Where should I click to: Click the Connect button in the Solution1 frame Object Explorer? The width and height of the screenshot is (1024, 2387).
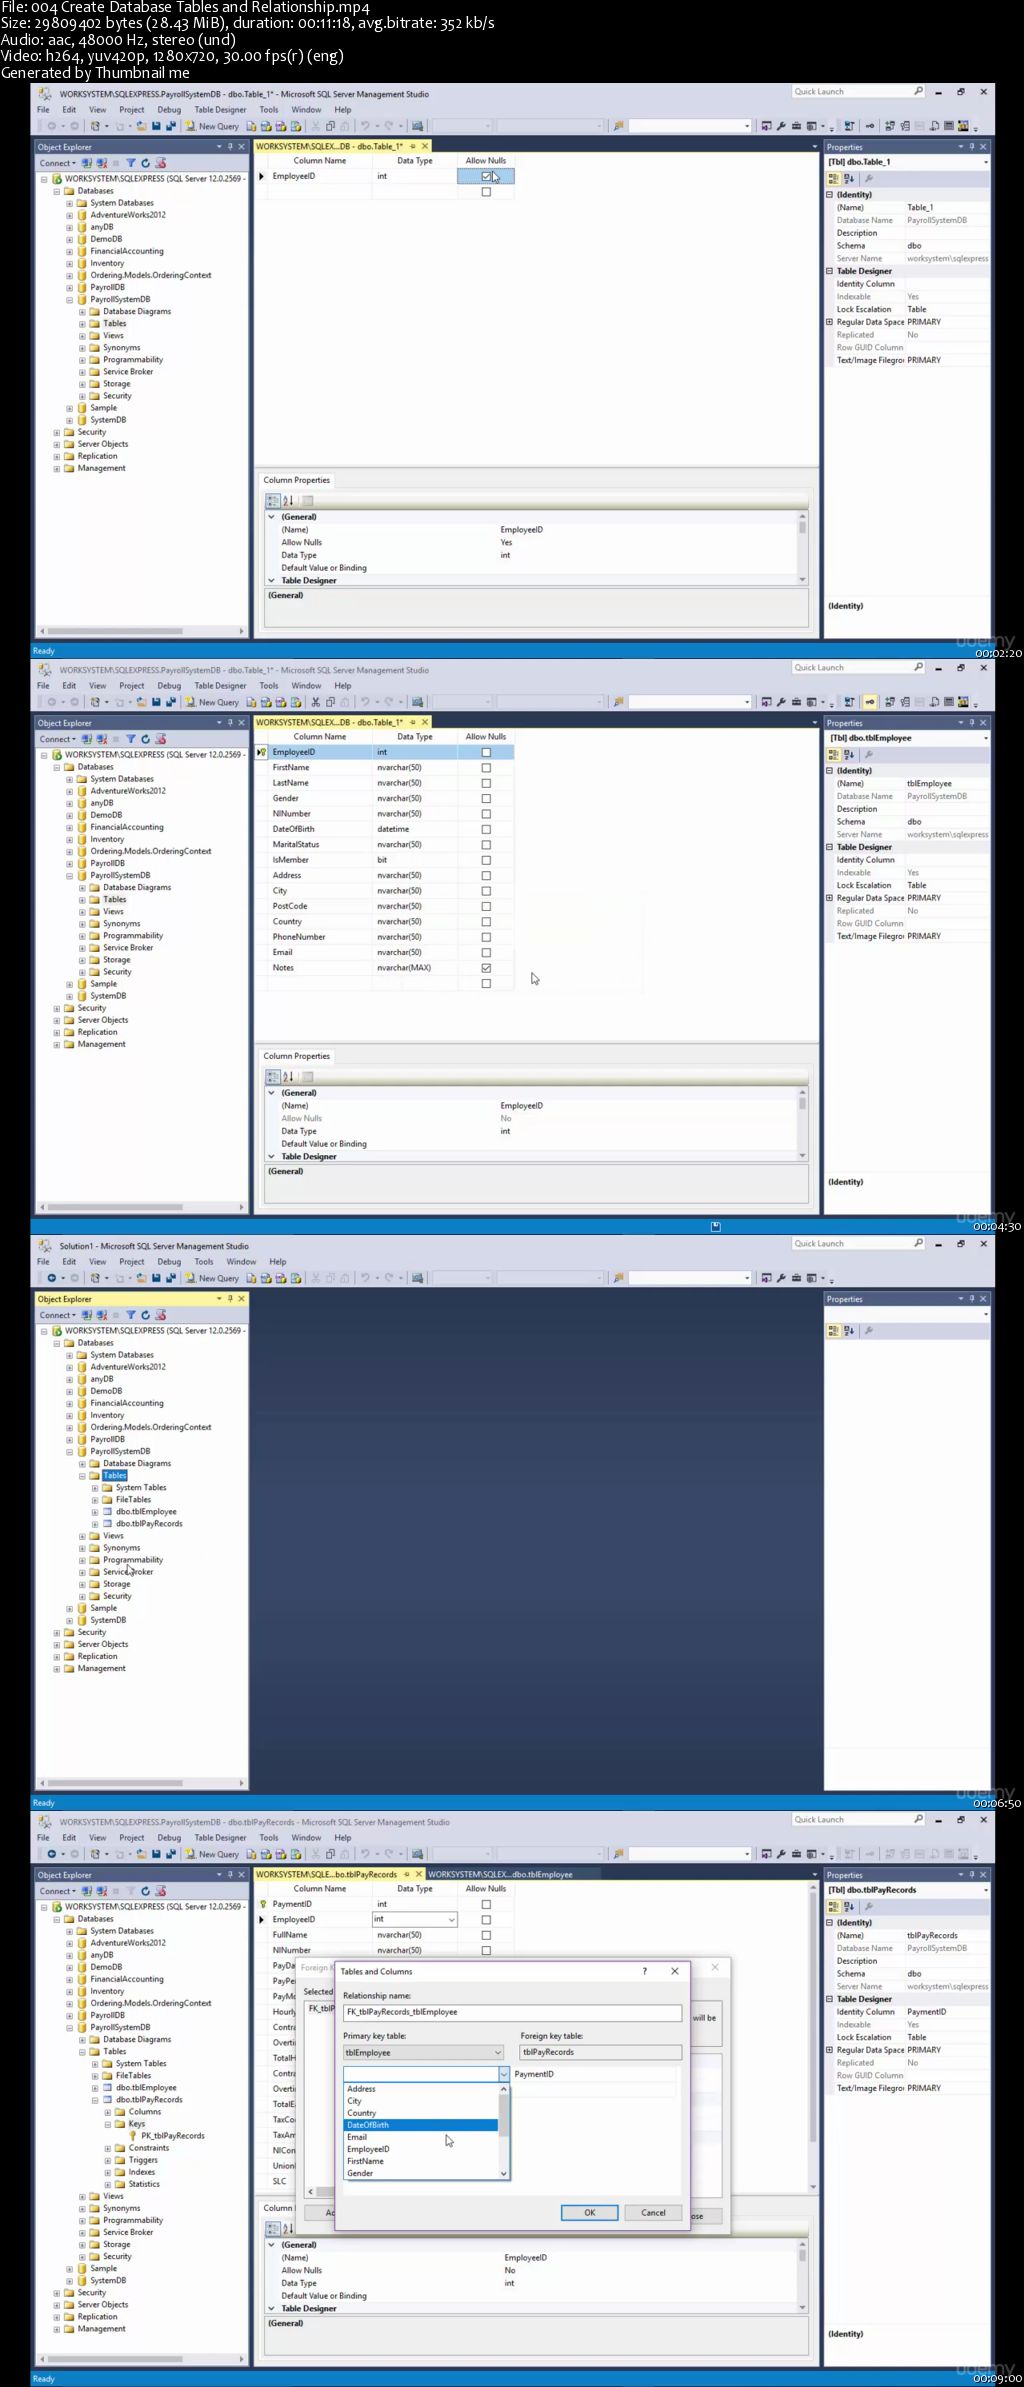[x=57, y=1315]
